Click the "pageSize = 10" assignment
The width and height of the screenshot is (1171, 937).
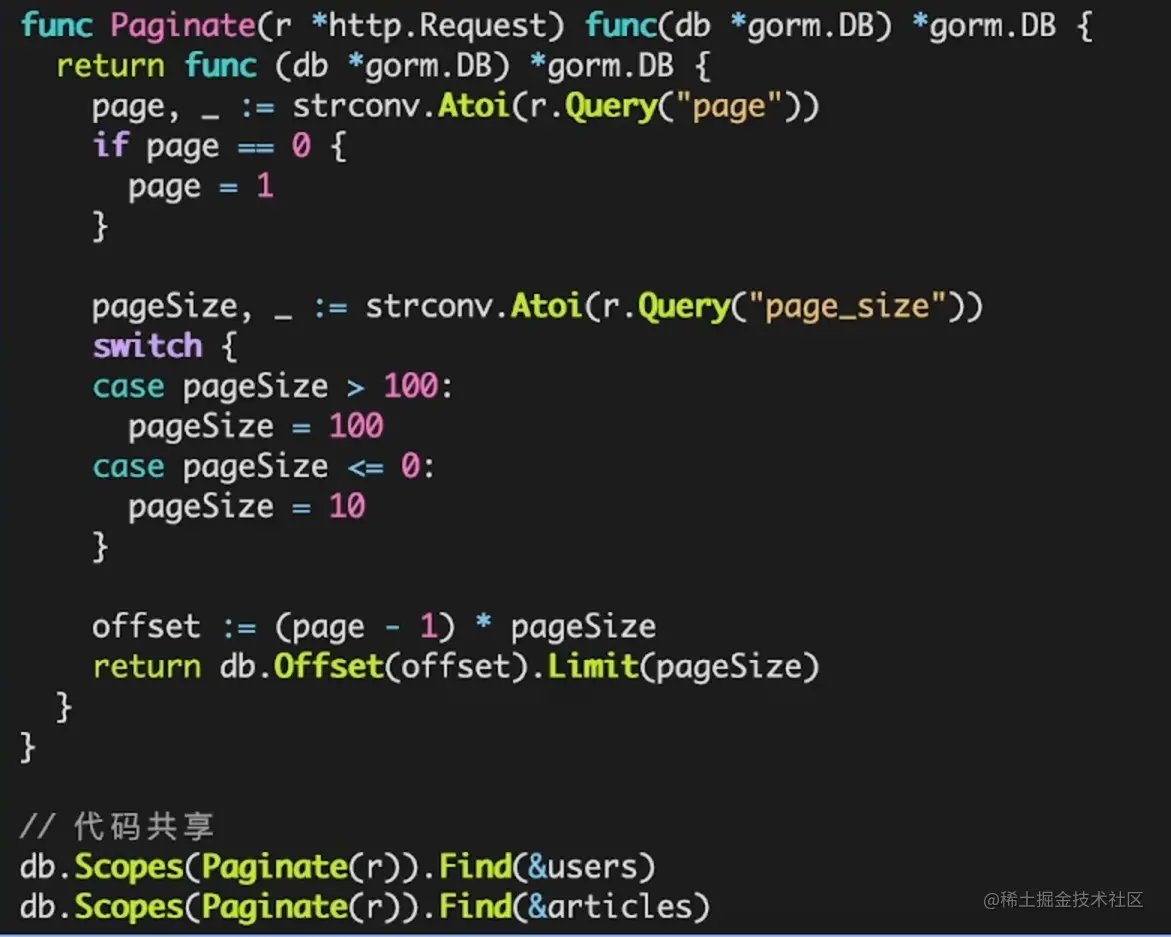[x=246, y=507]
